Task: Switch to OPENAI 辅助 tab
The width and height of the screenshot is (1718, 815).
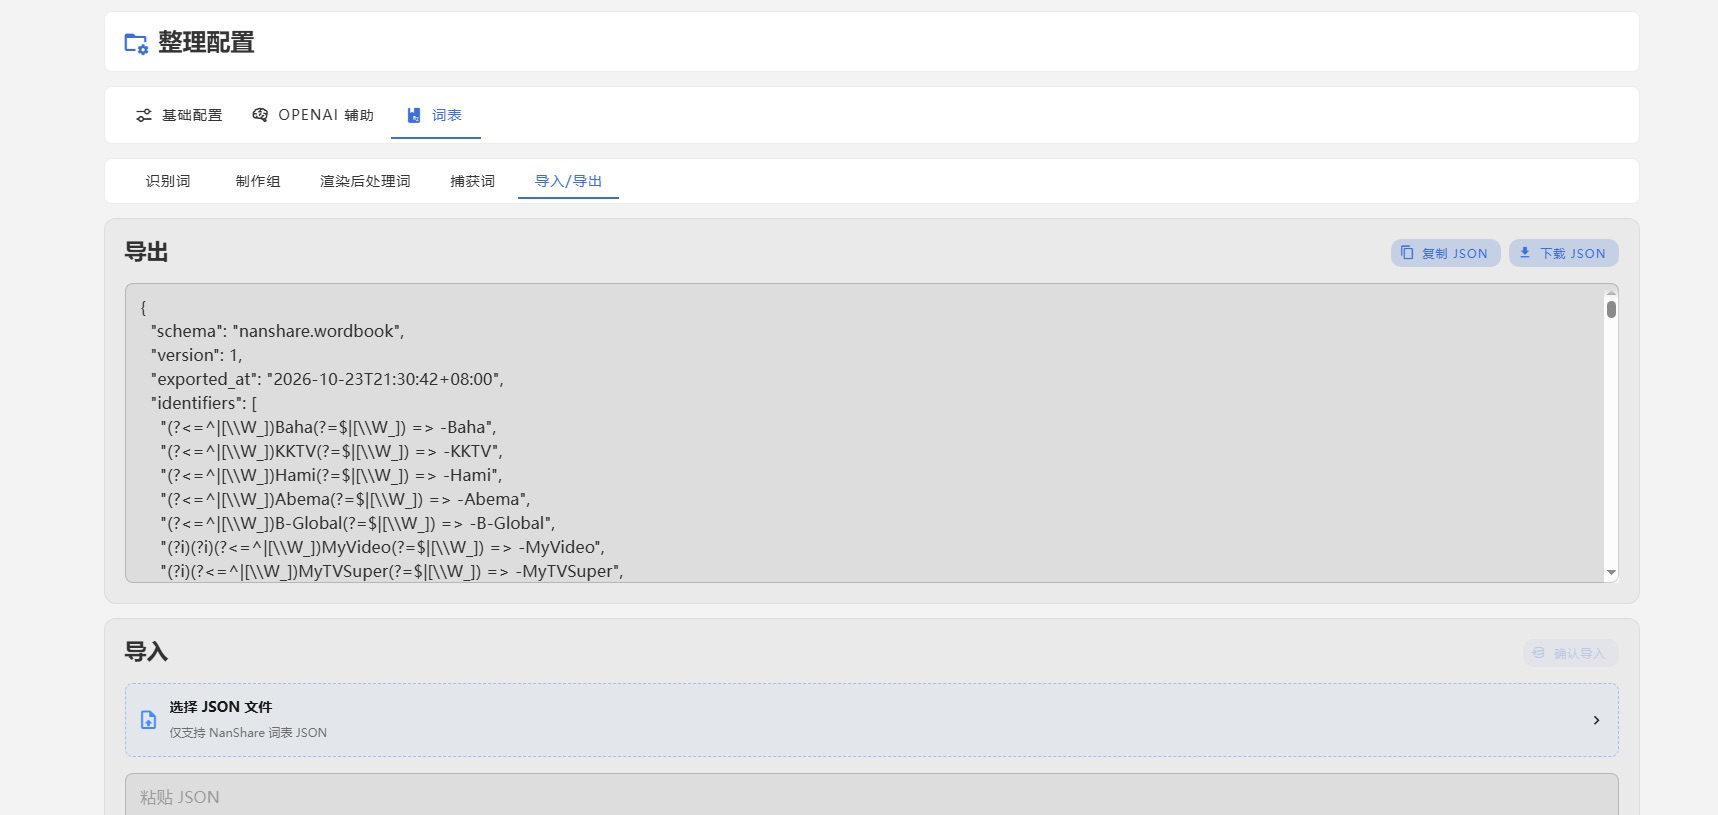Action: tap(313, 115)
